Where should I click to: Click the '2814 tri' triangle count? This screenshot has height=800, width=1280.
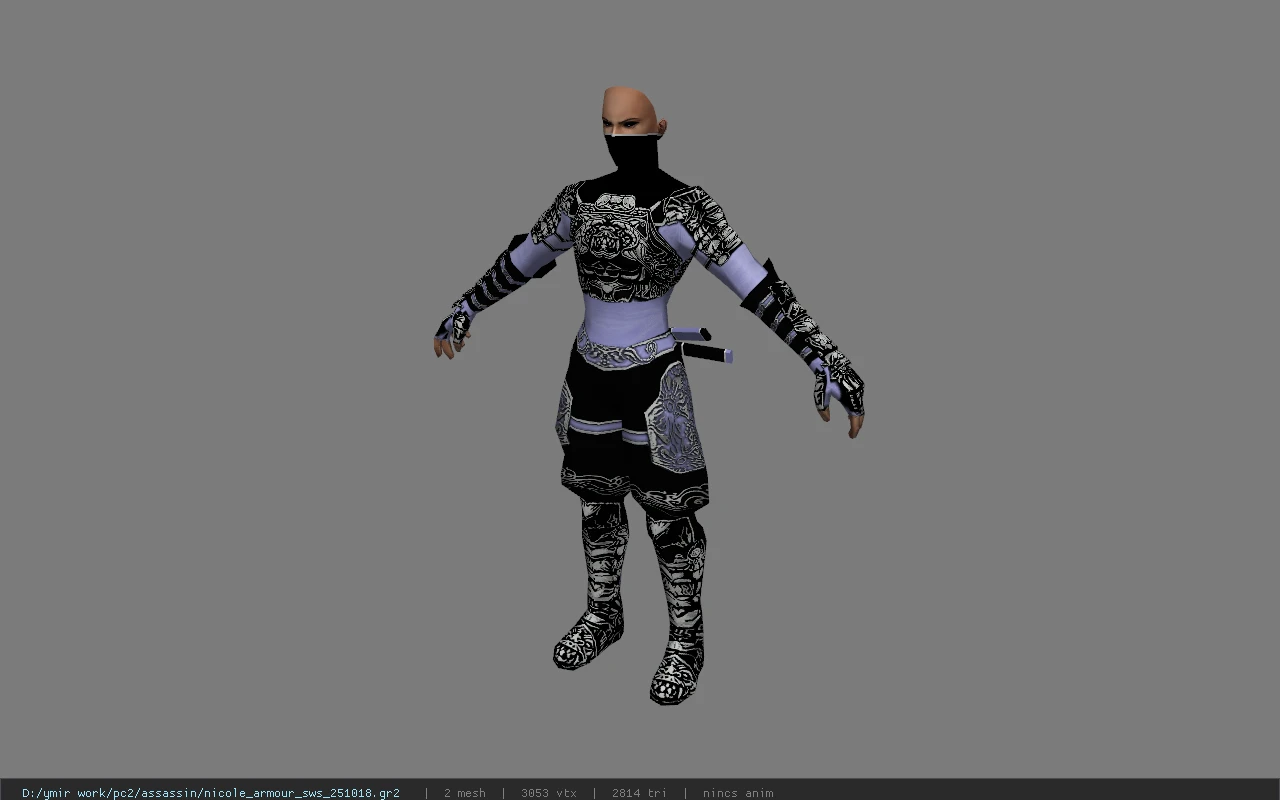click(639, 793)
